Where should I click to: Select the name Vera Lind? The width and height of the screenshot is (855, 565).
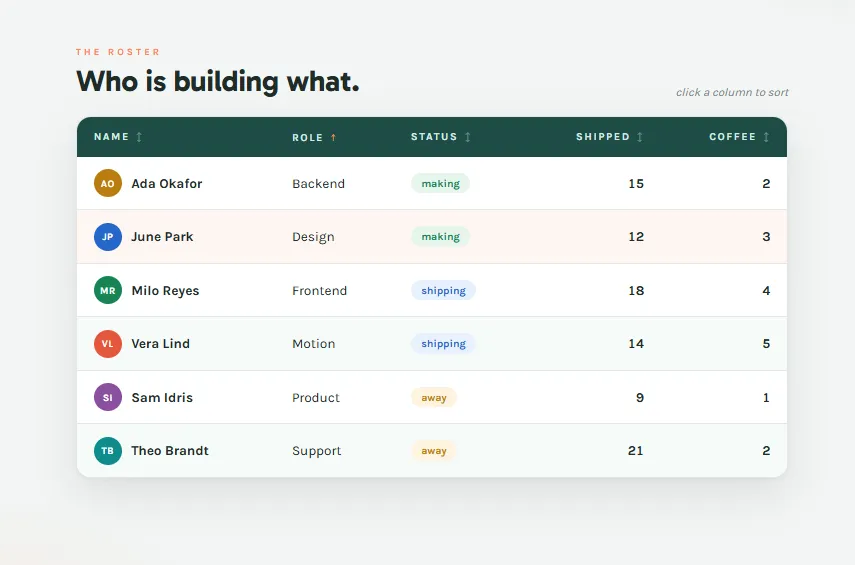(x=161, y=344)
